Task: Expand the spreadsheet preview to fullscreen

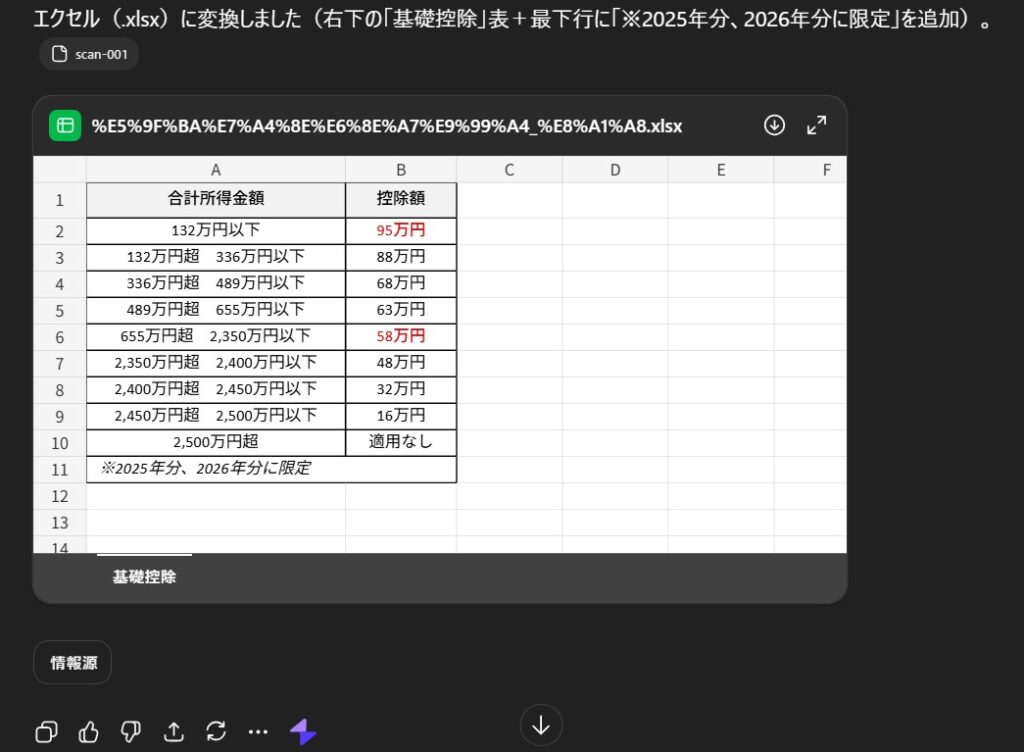Action: pyautogui.click(x=816, y=125)
